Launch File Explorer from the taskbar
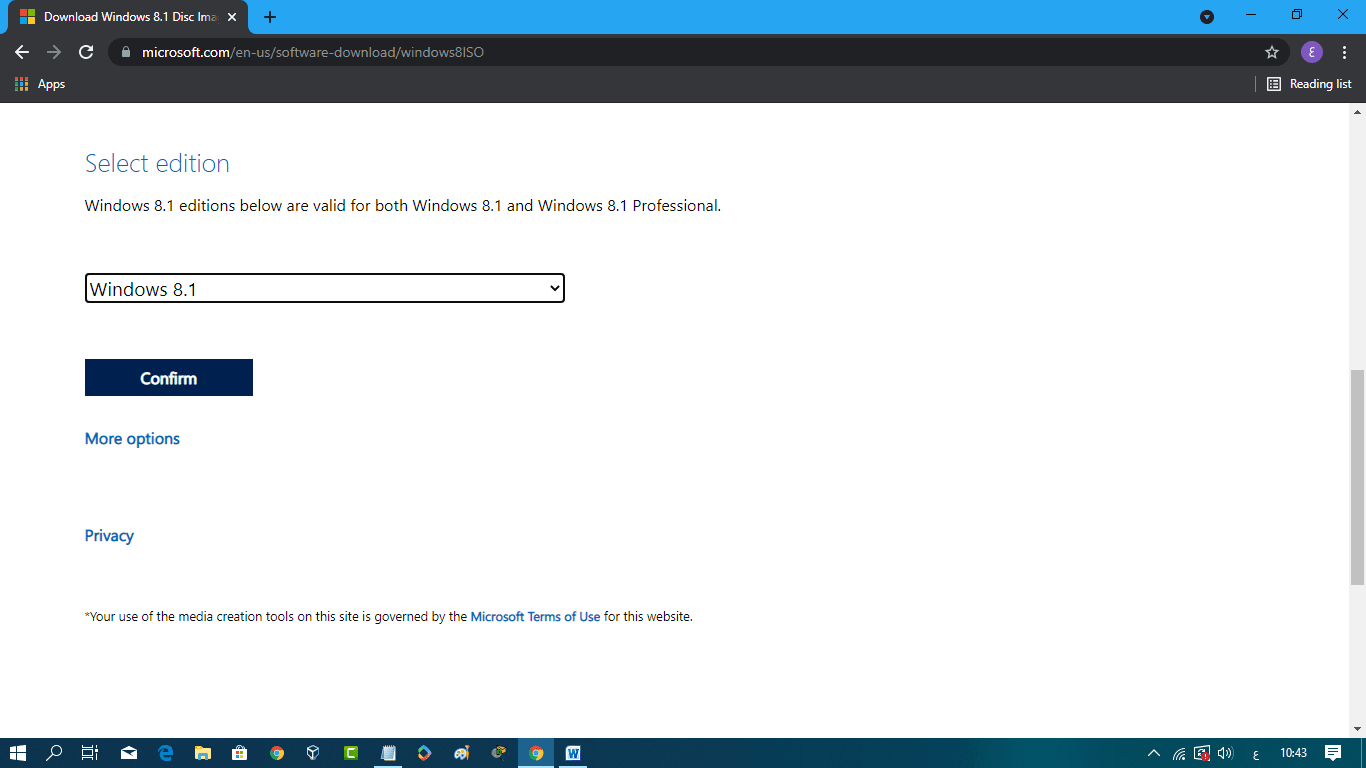This screenshot has height=768, width=1366. pos(203,753)
